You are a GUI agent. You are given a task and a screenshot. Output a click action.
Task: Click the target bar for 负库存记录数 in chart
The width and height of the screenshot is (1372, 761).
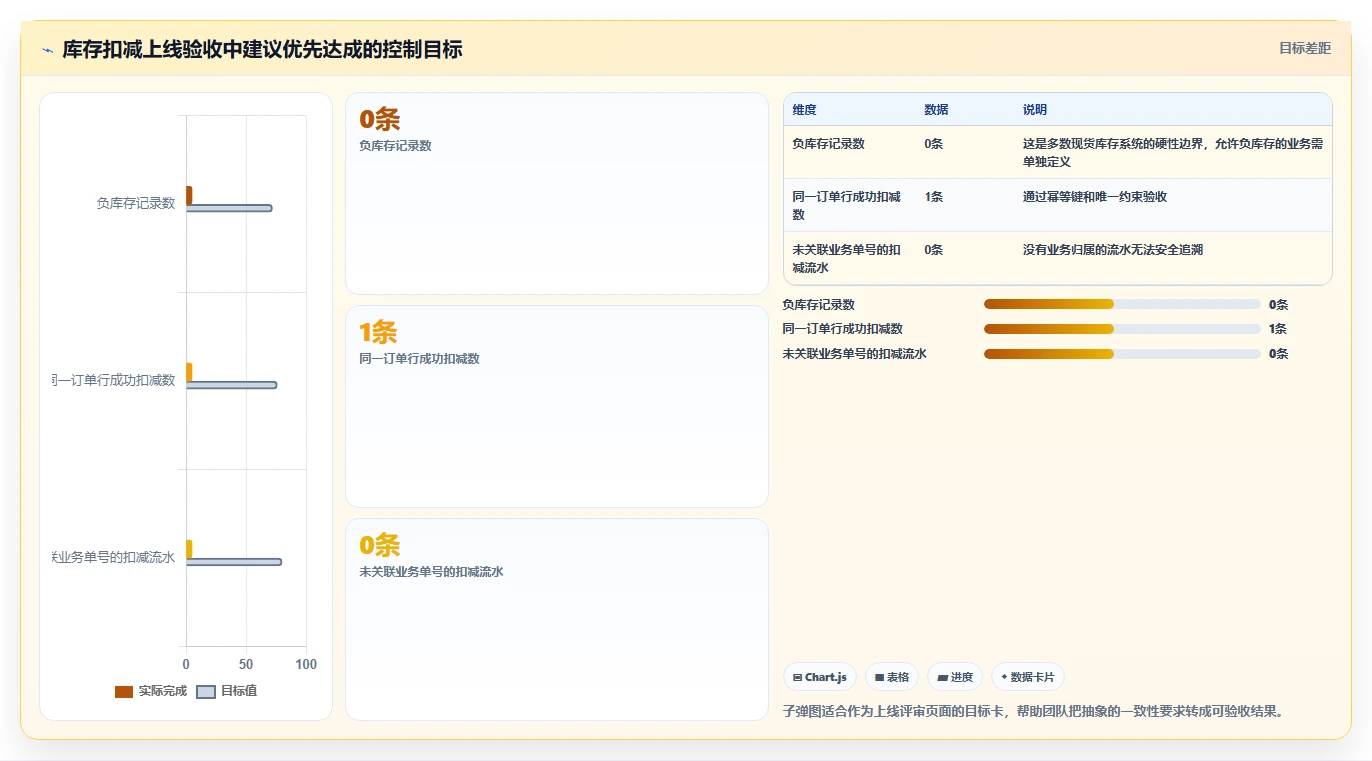[x=229, y=208]
